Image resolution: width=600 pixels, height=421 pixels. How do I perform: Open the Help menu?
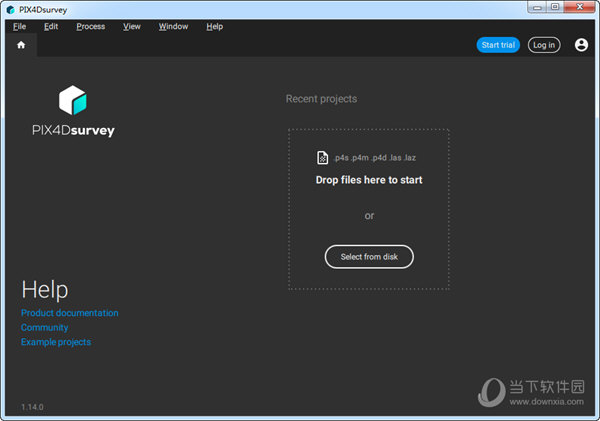click(215, 26)
